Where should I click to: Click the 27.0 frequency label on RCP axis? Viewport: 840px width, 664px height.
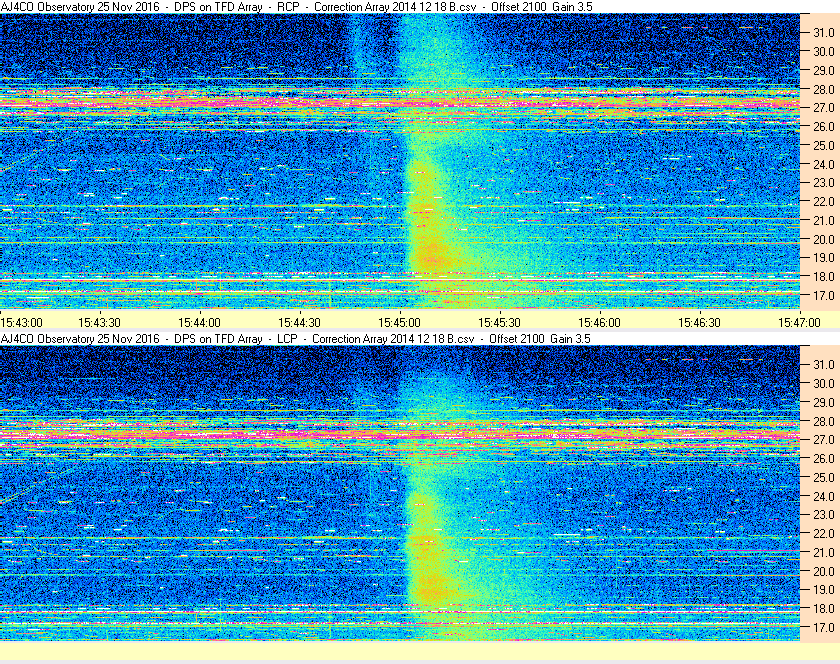coord(824,108)
